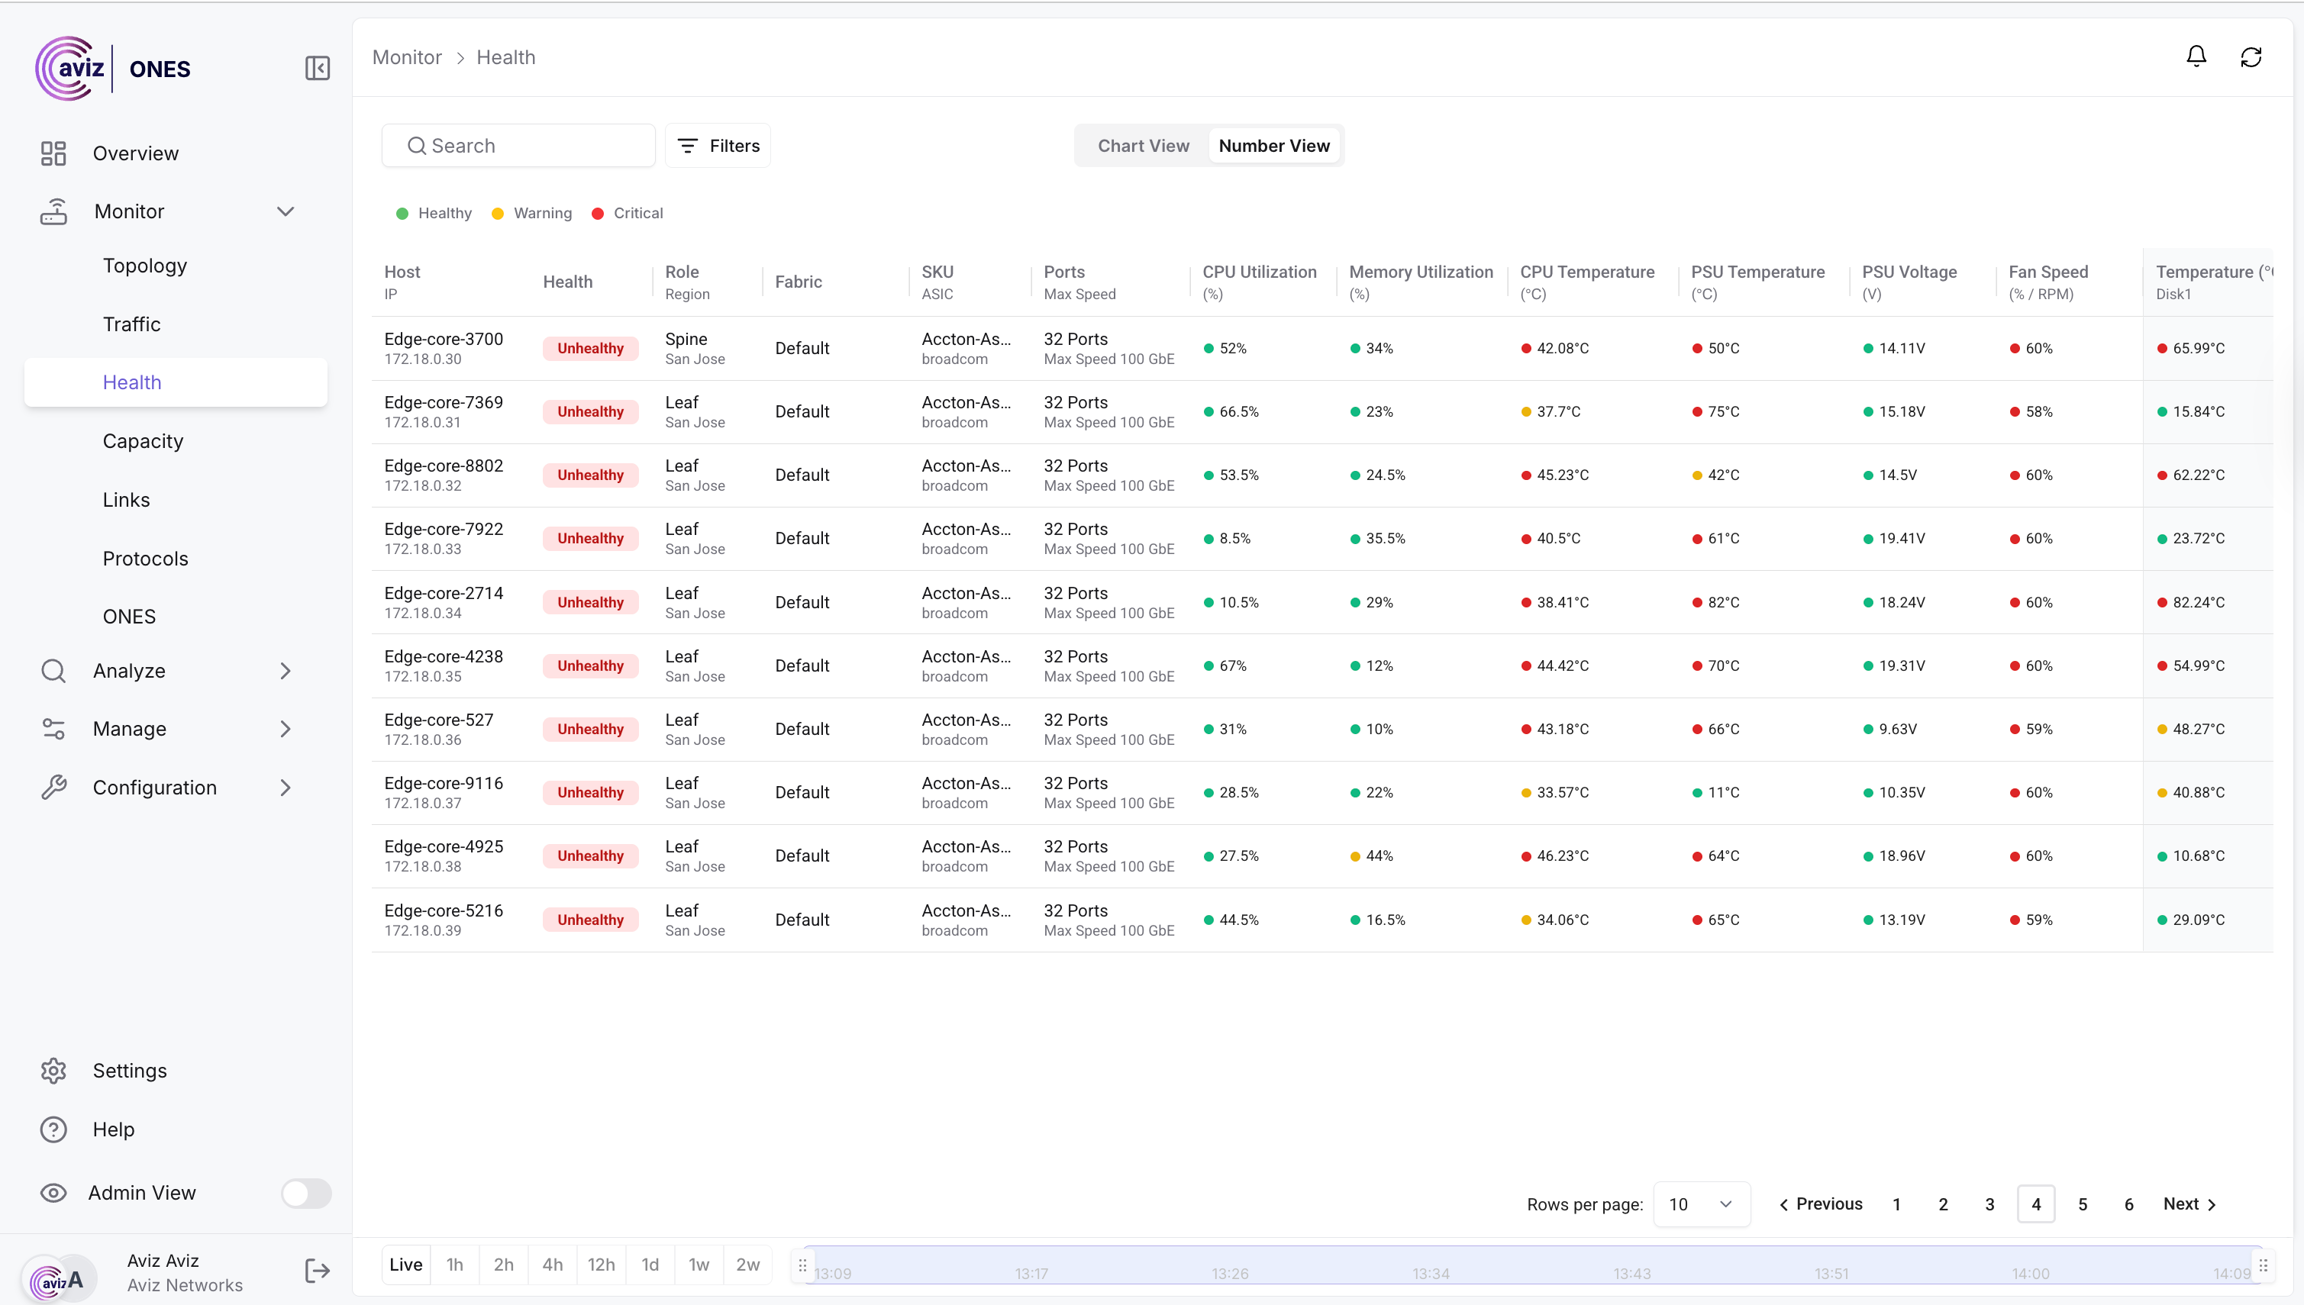Click the Overview grid icon
The width and height of the screenshot is (2304, 1305).
point(54,153)
